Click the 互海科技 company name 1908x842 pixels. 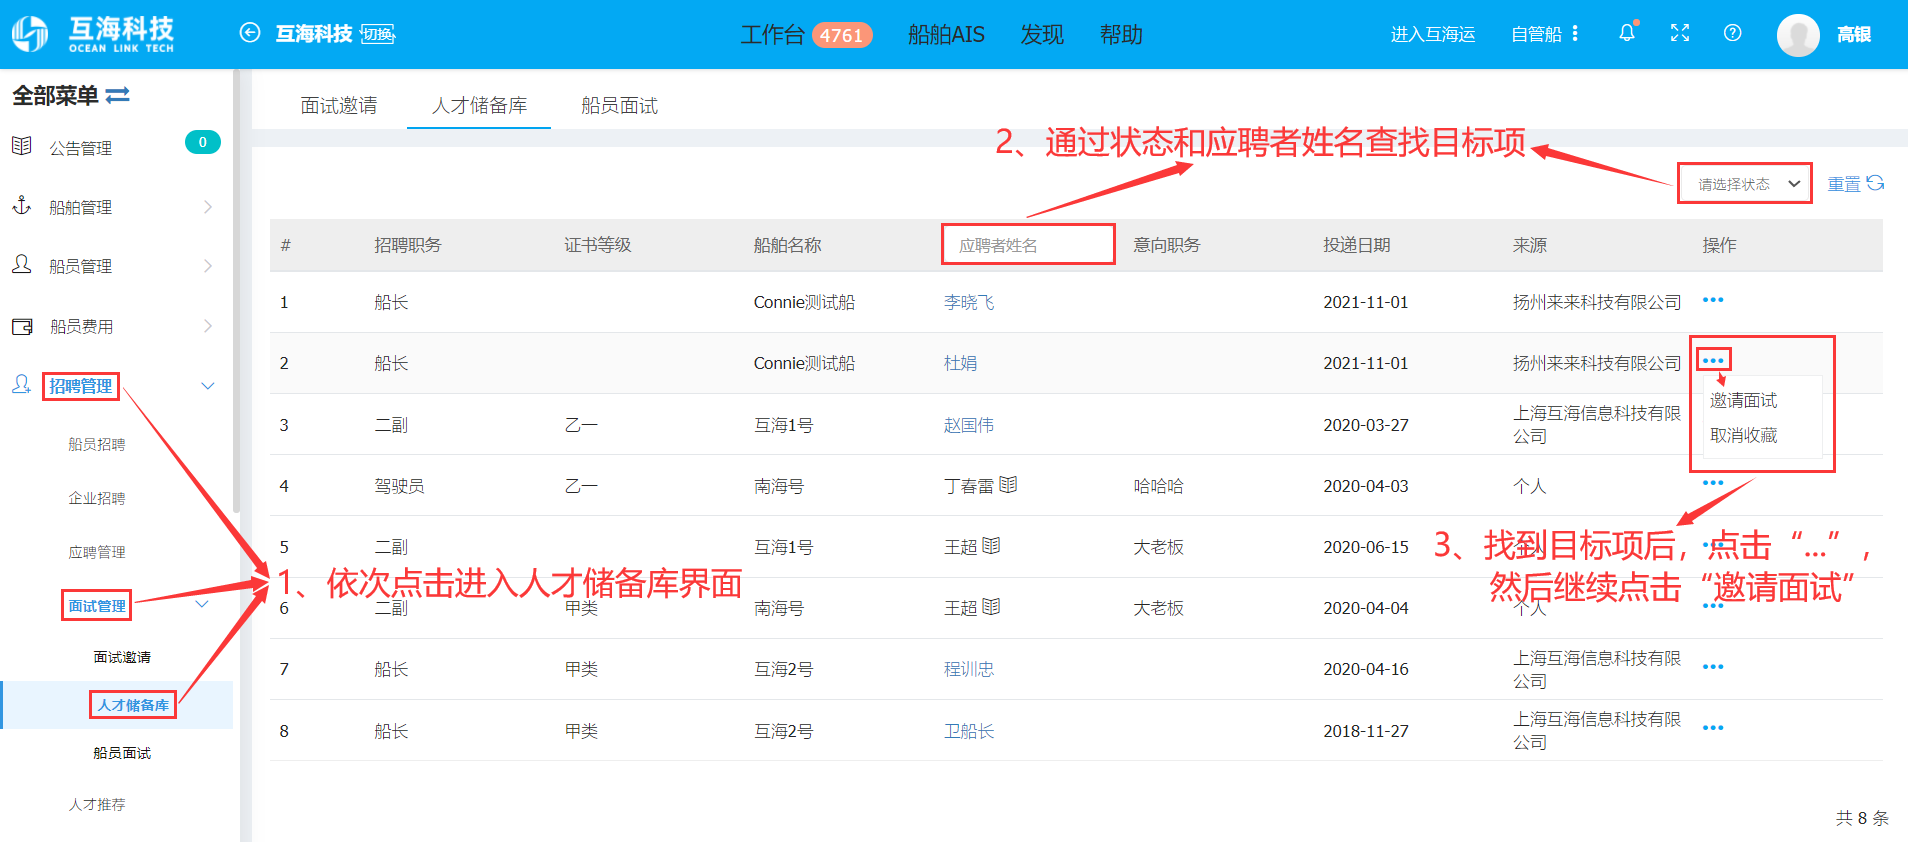(314, 34)
